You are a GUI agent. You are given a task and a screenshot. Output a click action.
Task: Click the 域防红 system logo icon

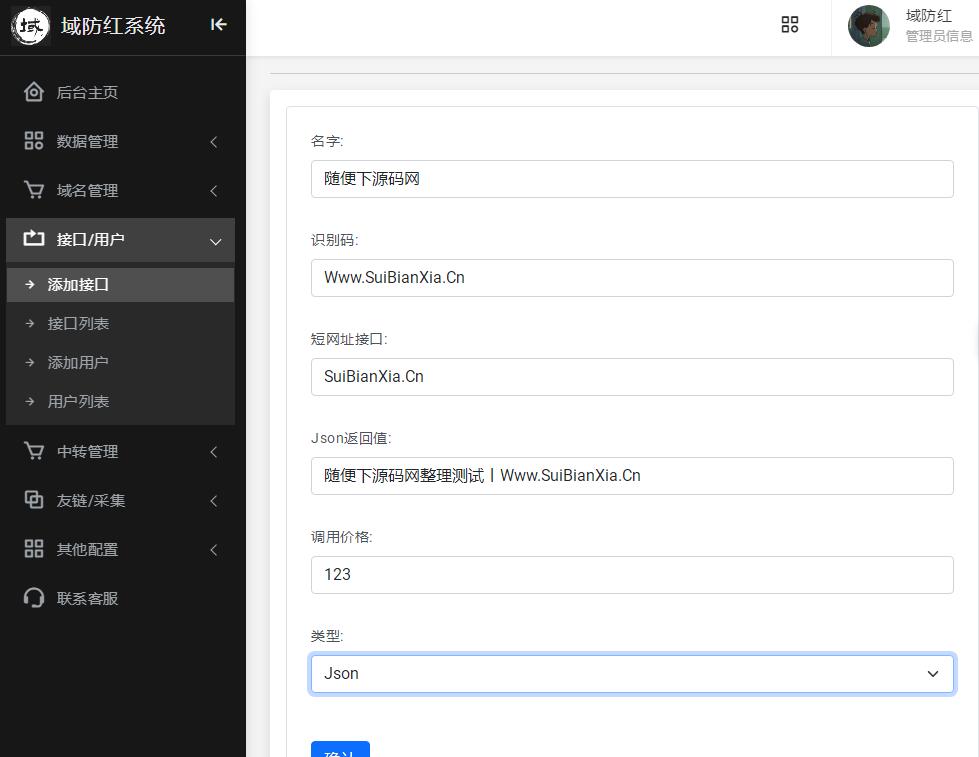coord(30,26)
